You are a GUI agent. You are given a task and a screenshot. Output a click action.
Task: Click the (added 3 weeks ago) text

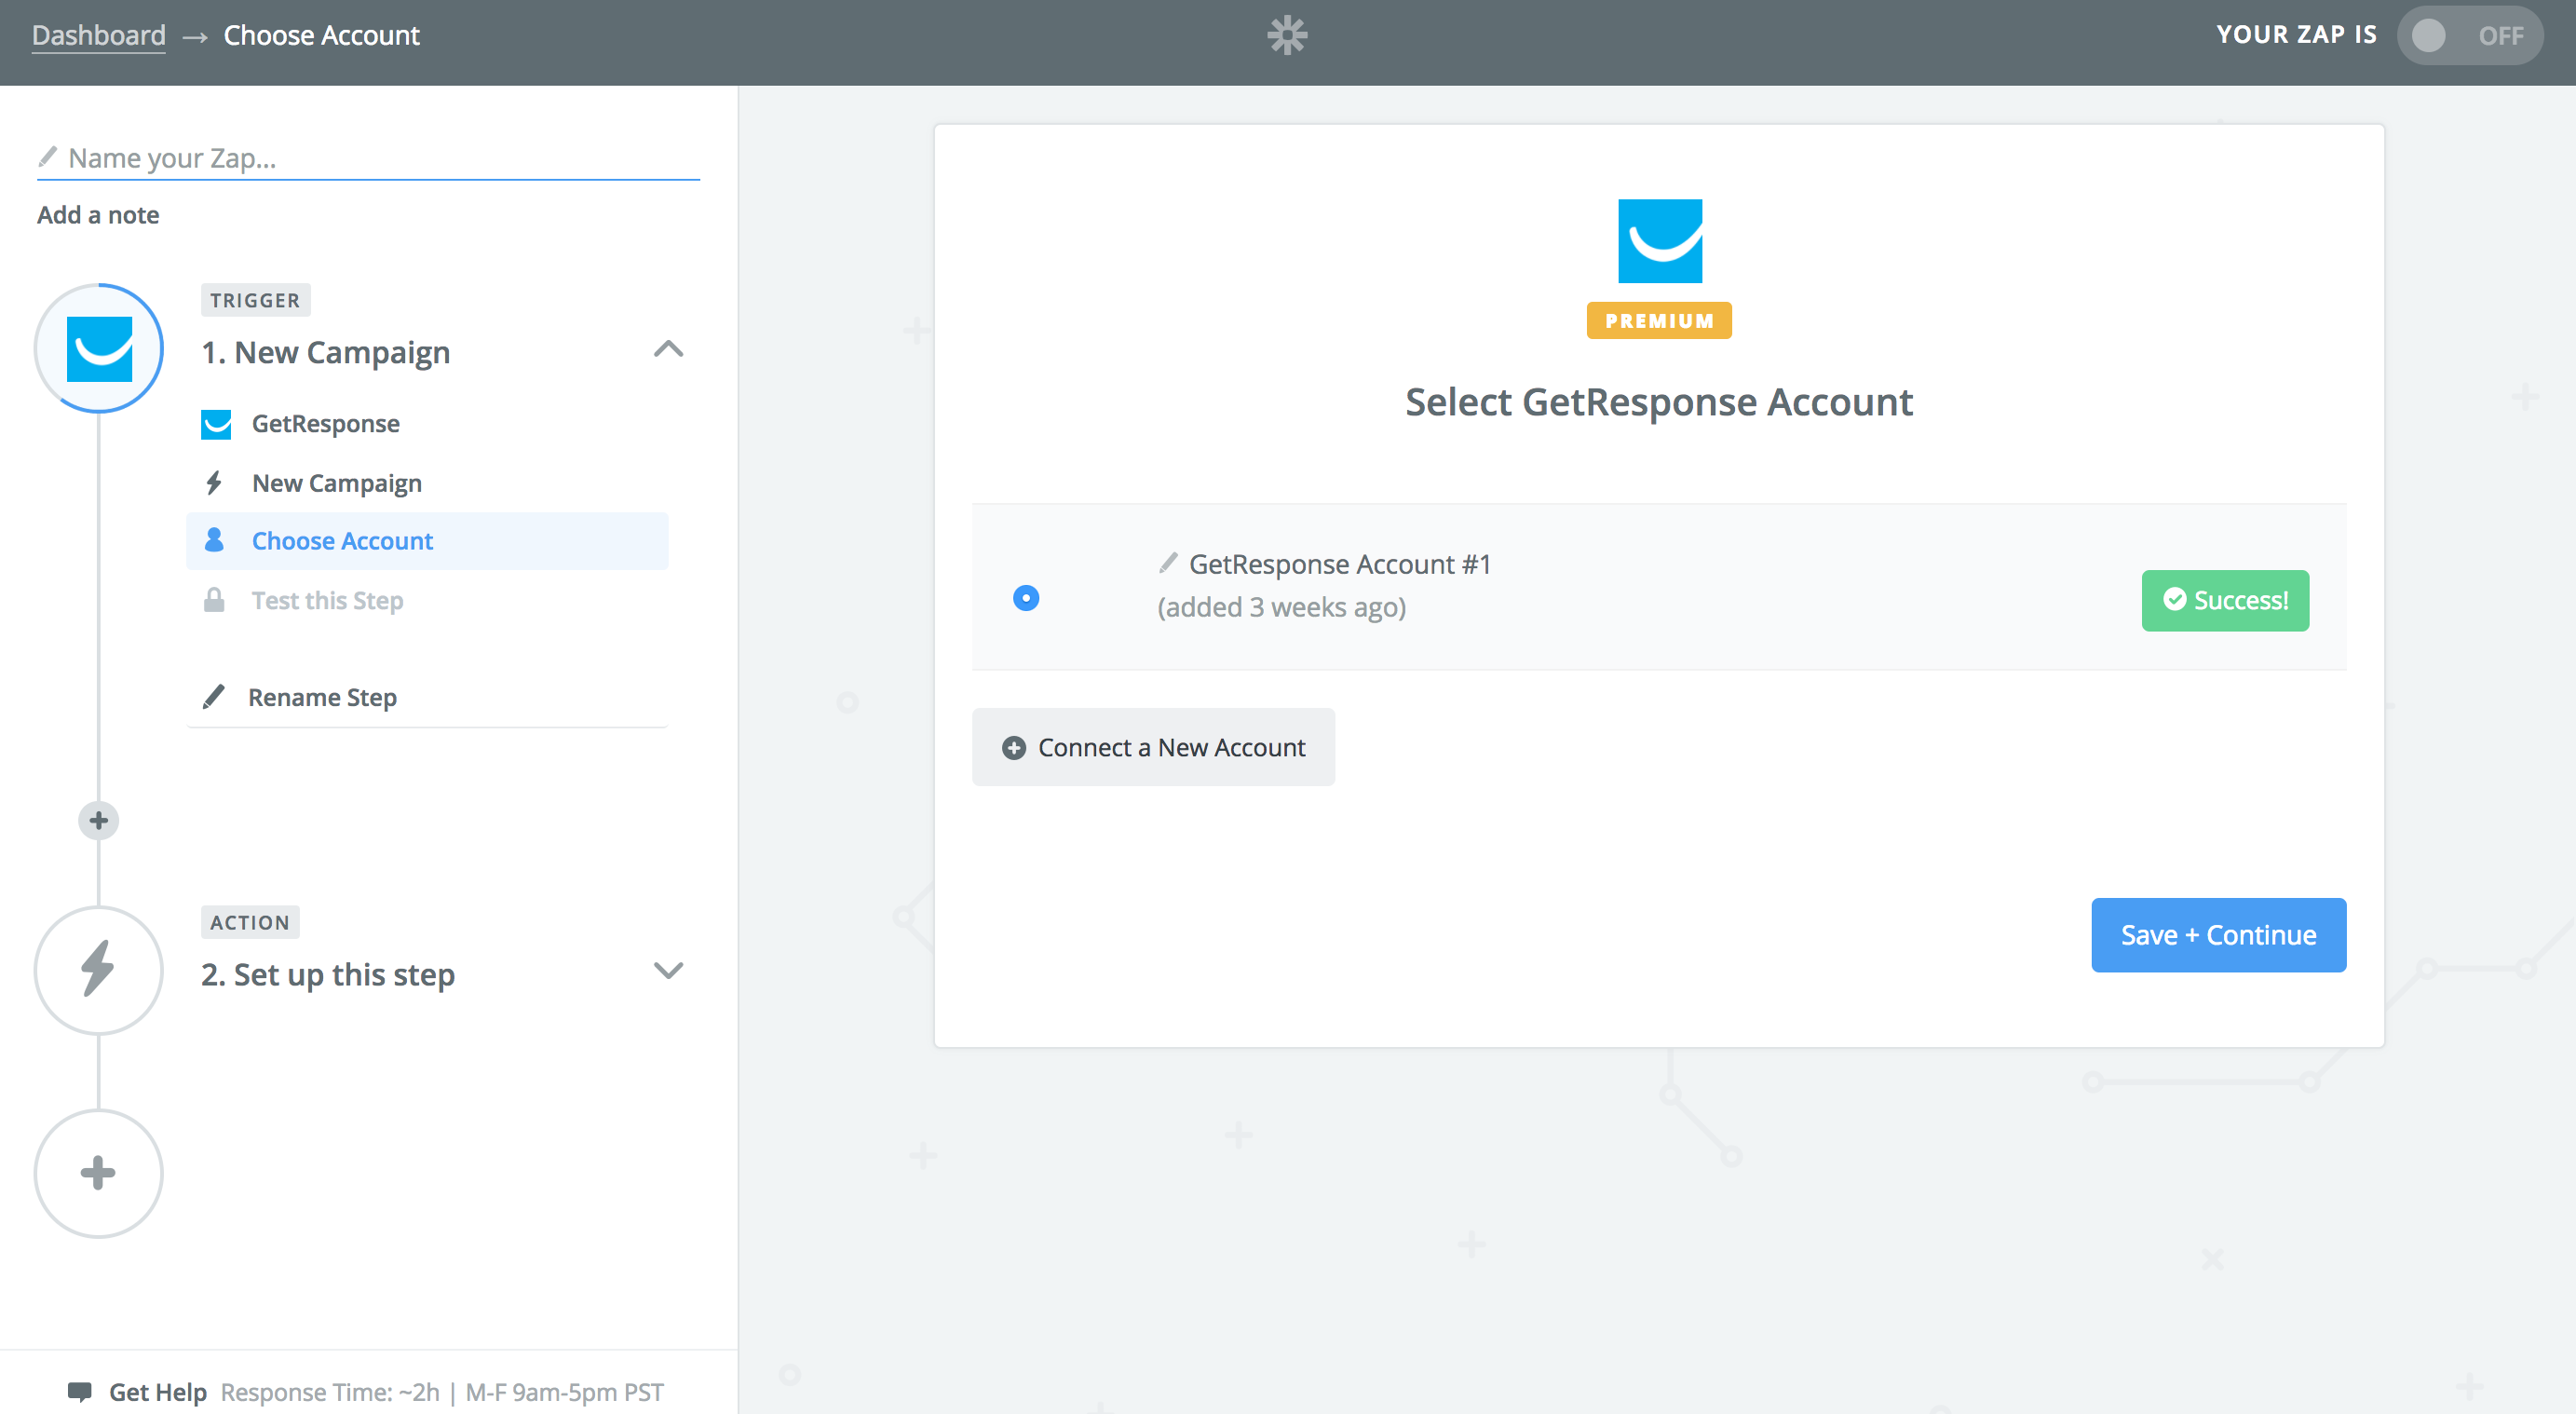[x=1282, y=607]
